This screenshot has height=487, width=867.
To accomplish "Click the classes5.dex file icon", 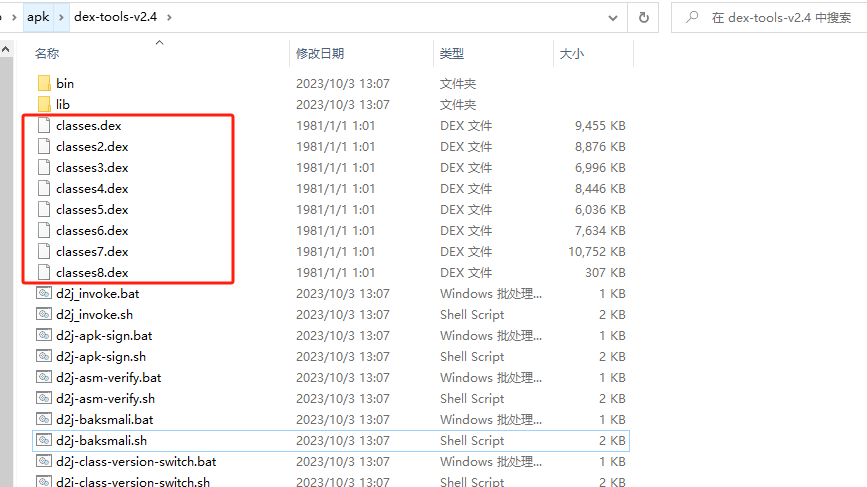I will pos(44,210).
